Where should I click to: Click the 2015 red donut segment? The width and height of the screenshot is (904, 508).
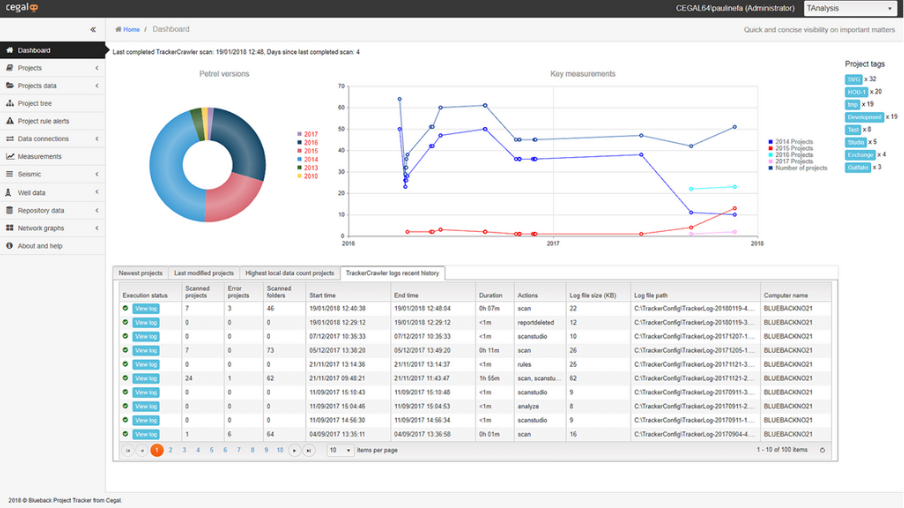point(233,199)
